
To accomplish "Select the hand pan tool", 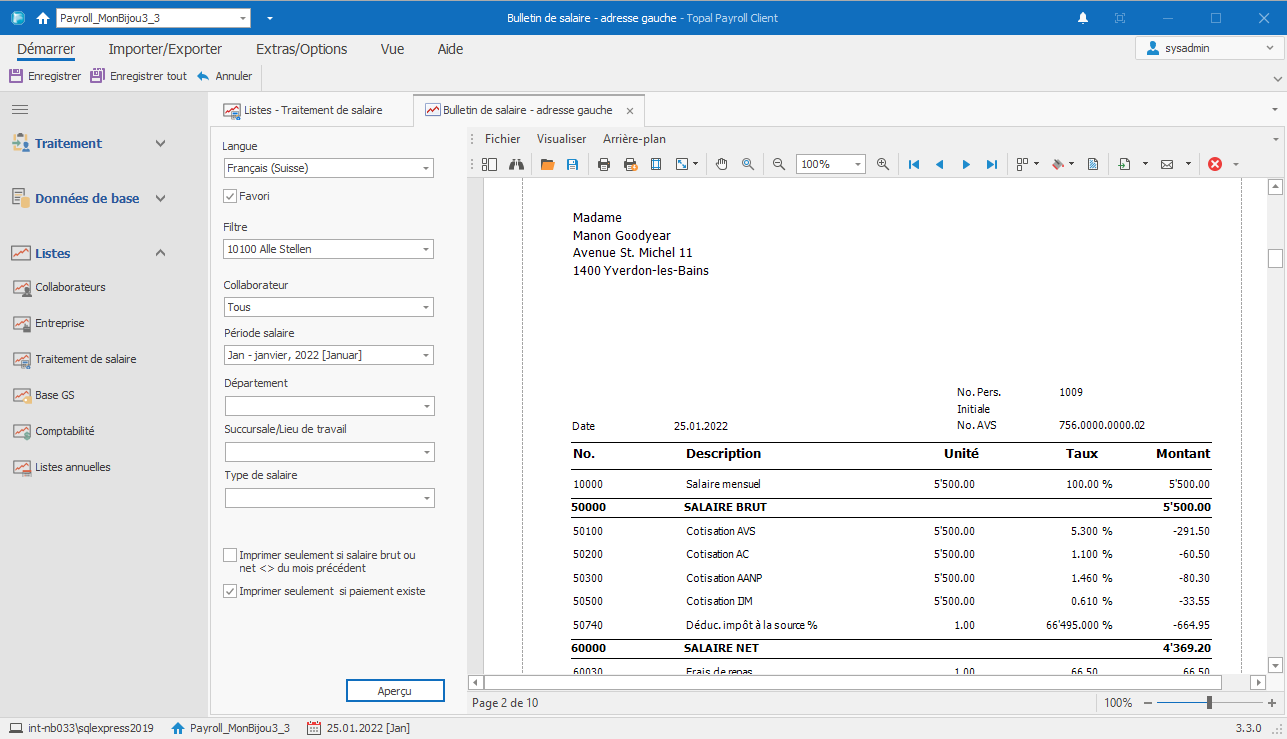I will pyautogui.click(x=722, y=164).
